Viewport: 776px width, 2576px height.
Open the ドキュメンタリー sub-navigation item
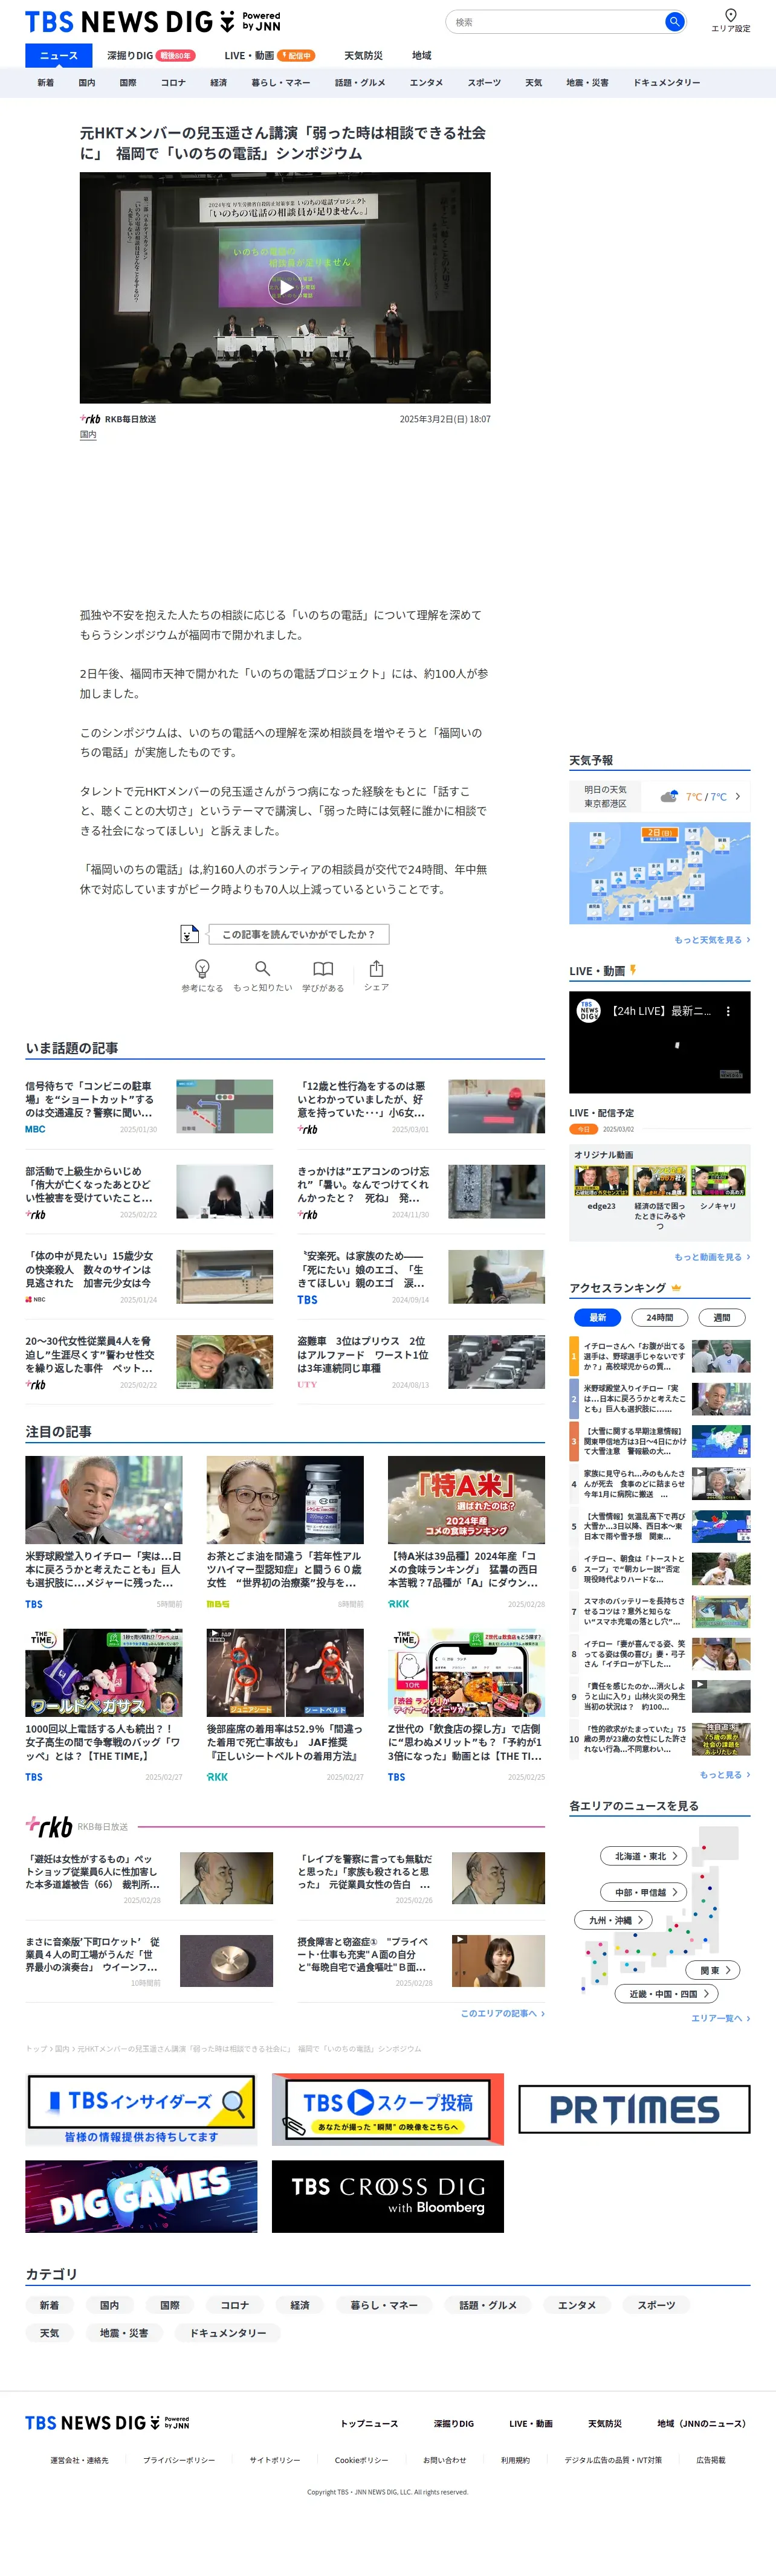coord(666,83)
